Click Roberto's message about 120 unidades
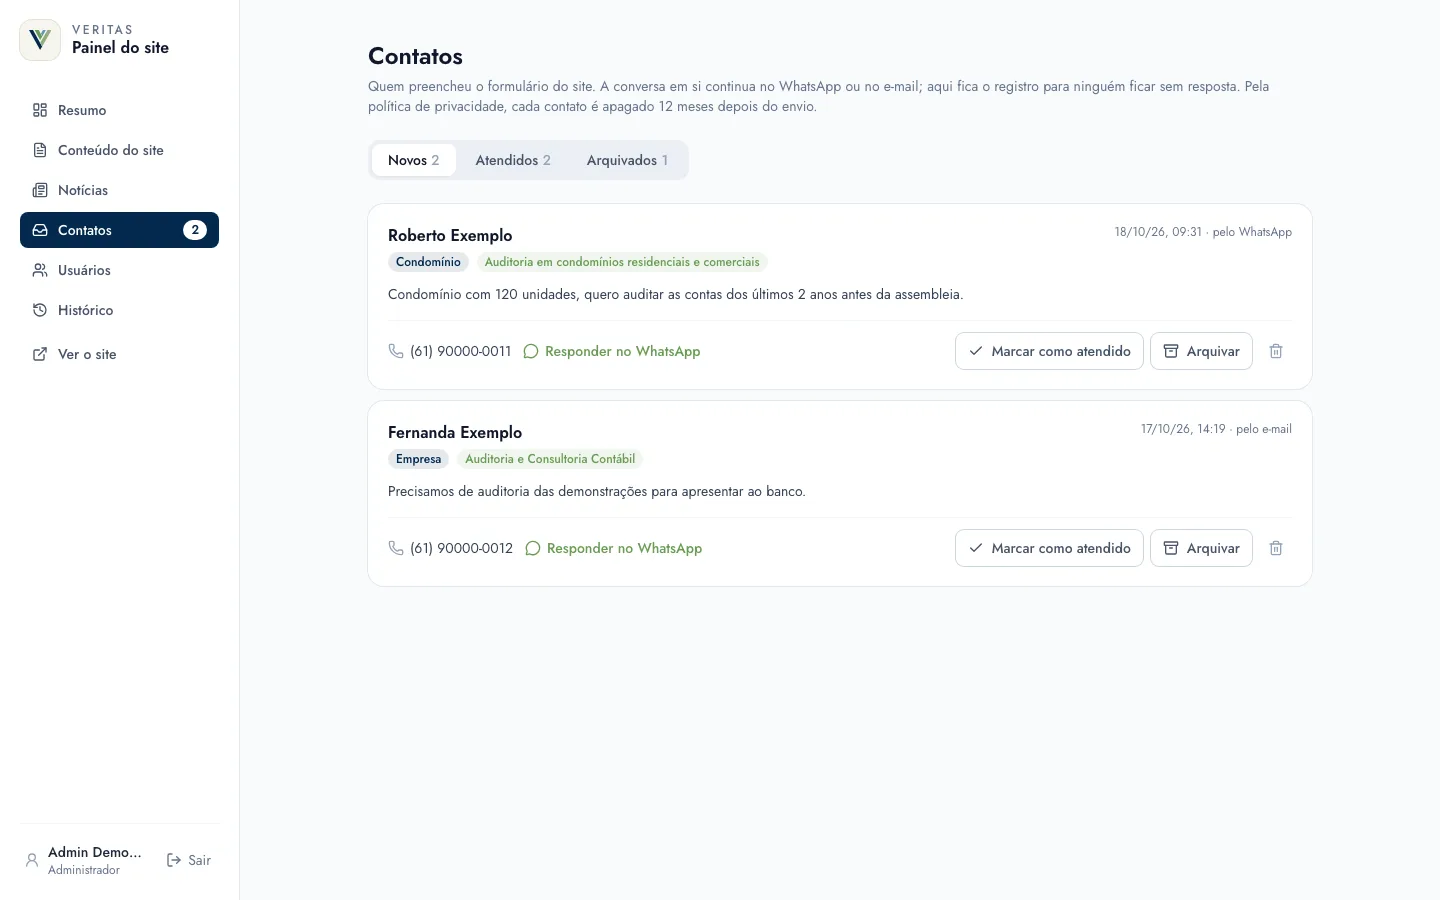This screenshot has height=900, width=1440. 676,294
